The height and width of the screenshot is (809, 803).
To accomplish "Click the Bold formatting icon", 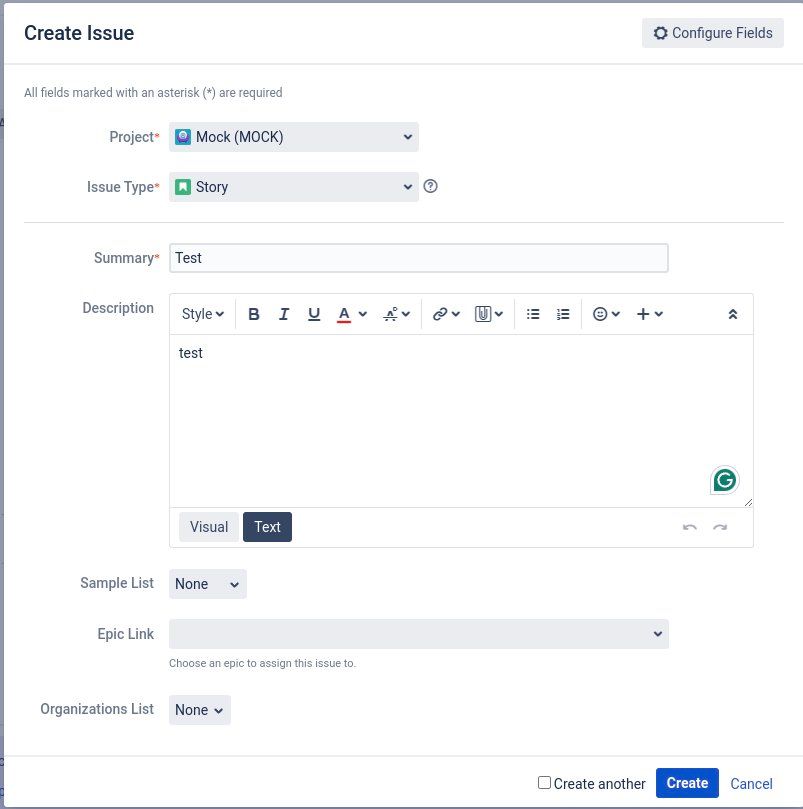I will (x=253, y=314).
